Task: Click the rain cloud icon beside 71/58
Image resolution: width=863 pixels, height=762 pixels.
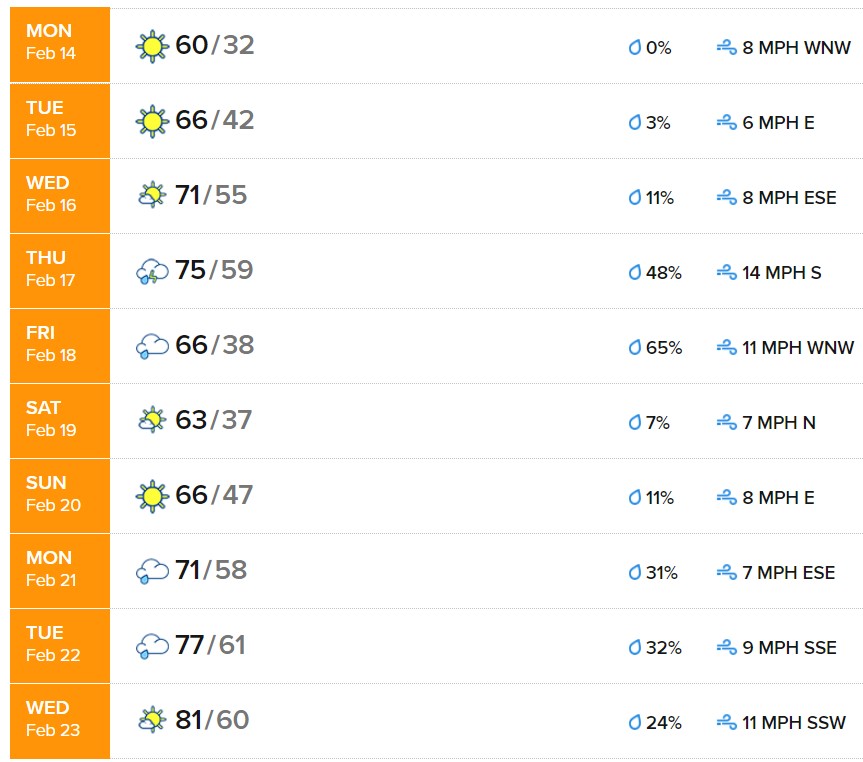Action: point(152,571)
